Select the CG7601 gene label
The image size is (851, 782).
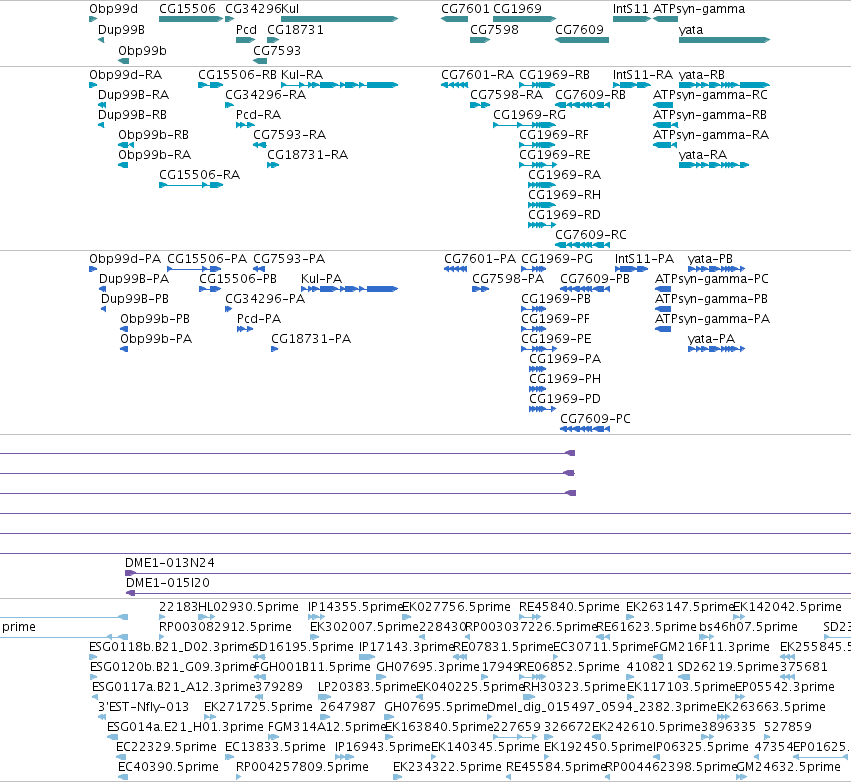465,9
